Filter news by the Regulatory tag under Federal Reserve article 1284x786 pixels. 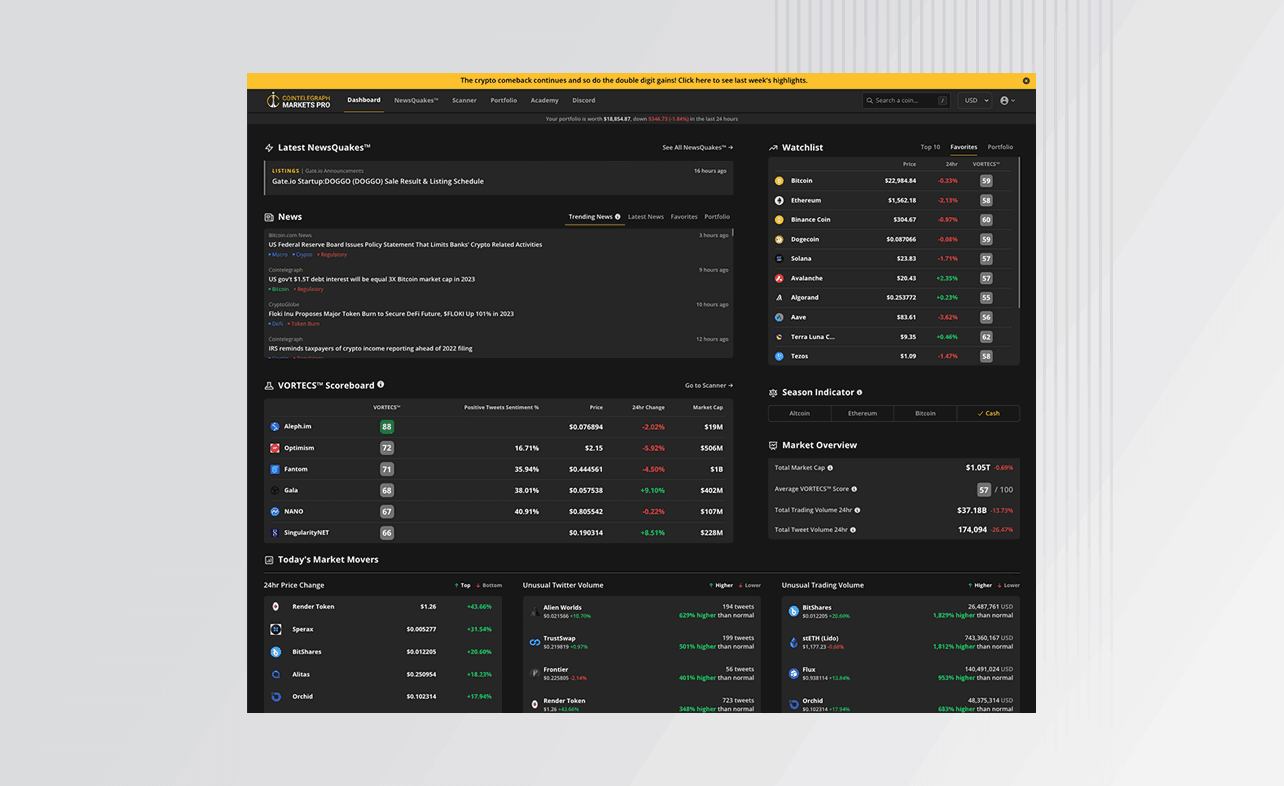pos(333,255)
